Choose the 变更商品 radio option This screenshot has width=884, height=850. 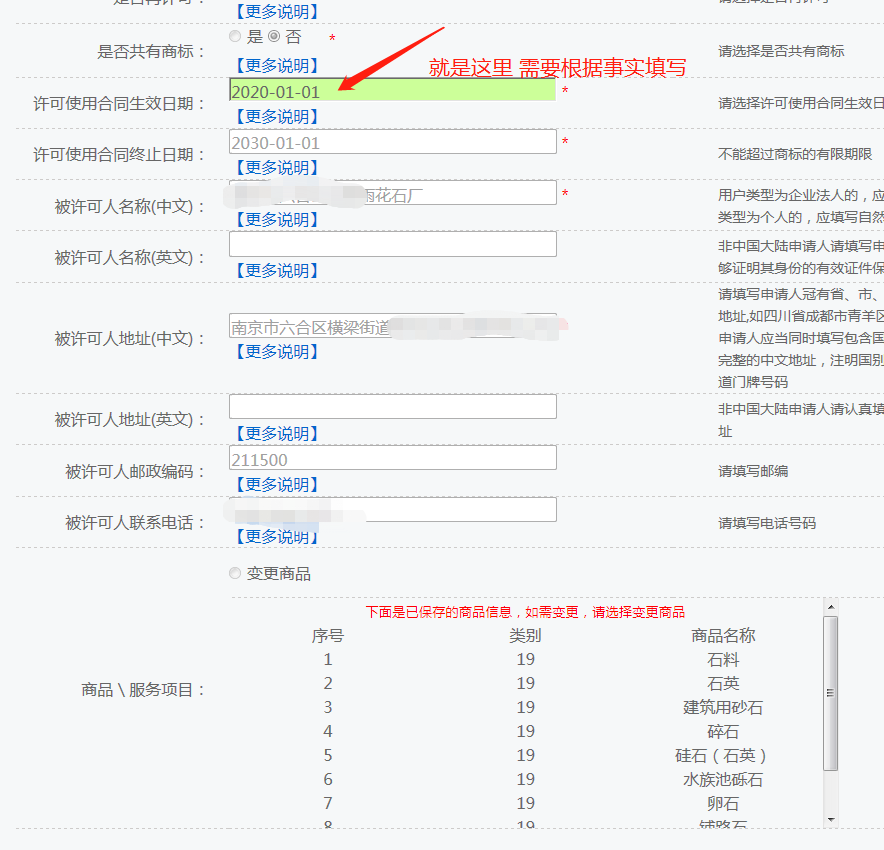(235, 573)
